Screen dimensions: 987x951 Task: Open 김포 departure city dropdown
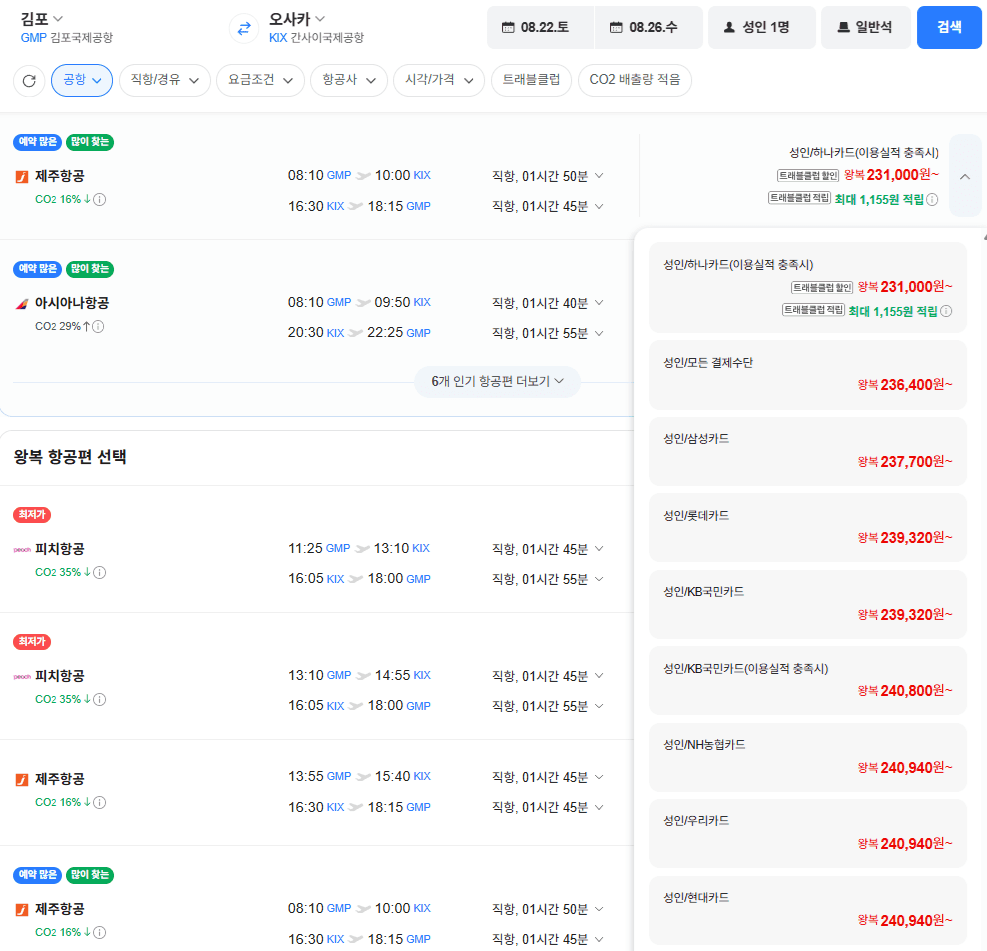tap(42, 18)
